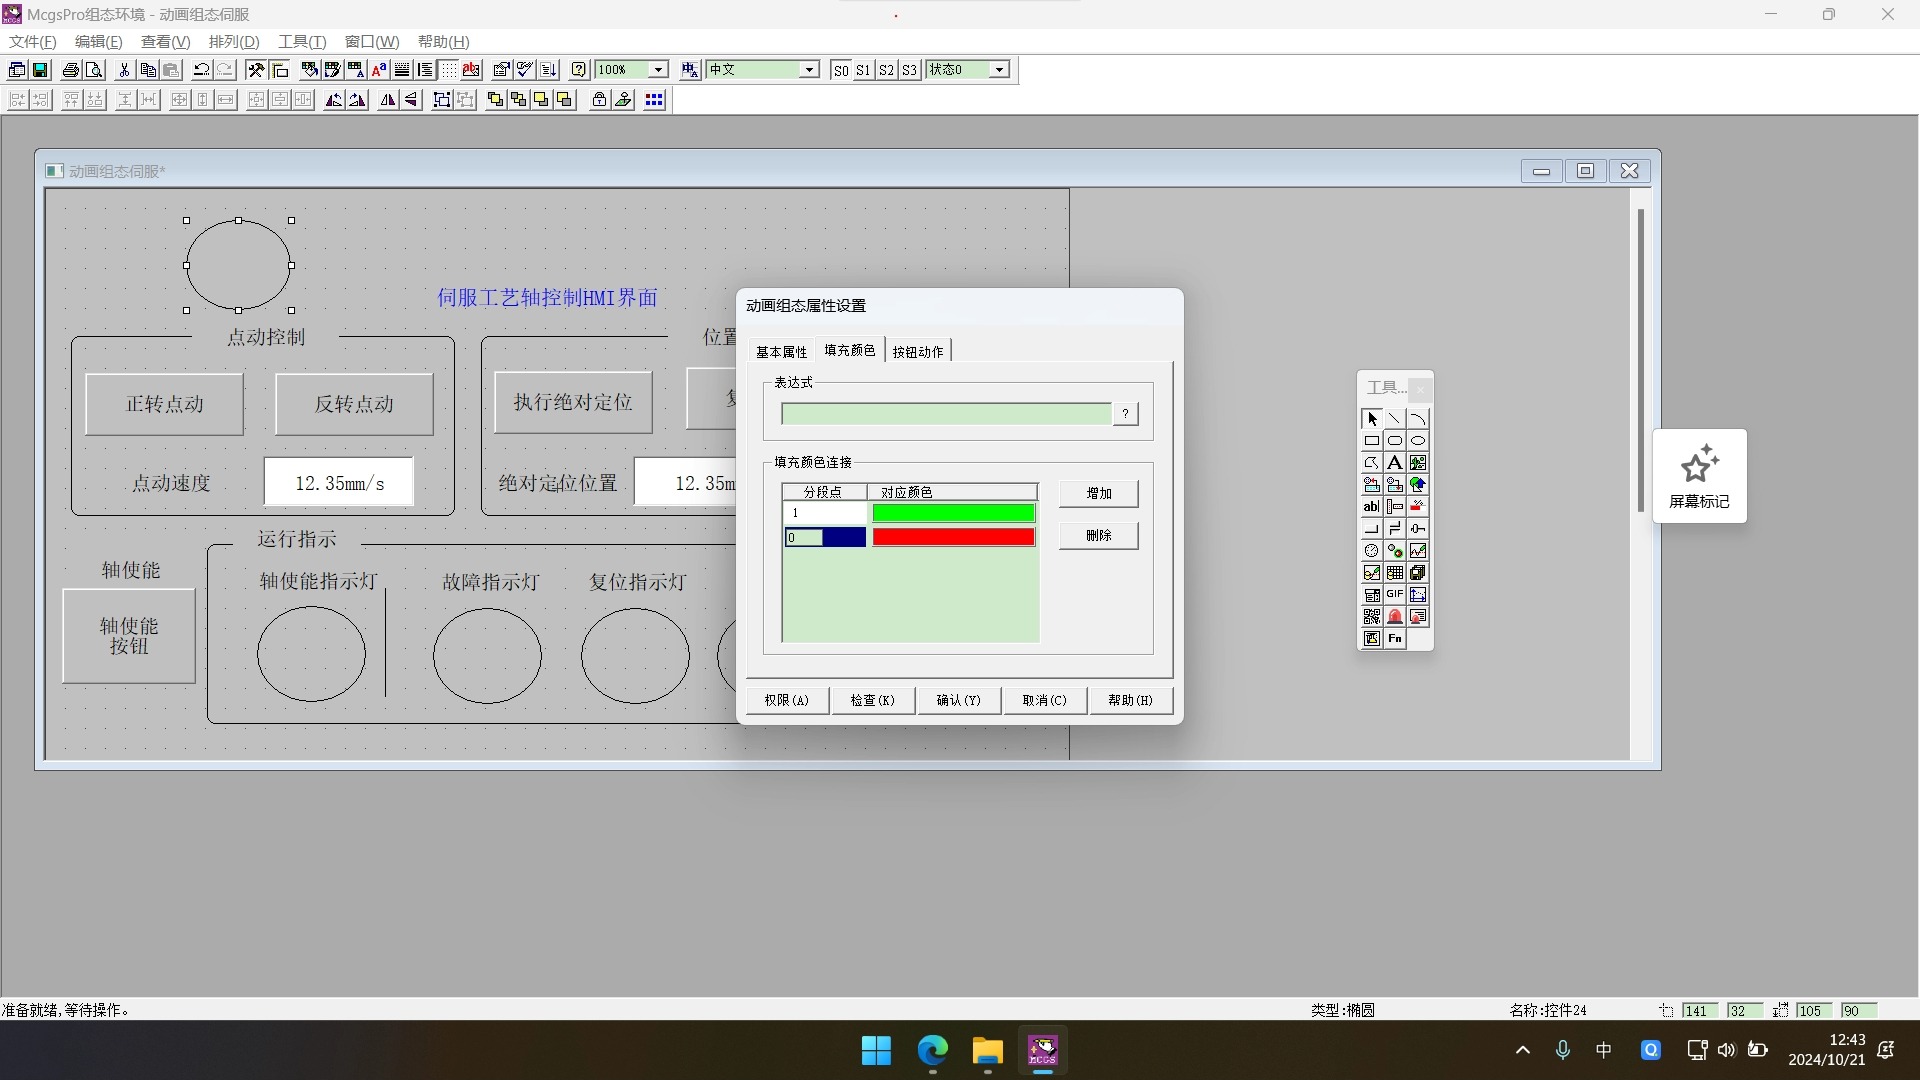Toggle the S3 state button
The image size is (1920, 1080).
tap(909, 70)
